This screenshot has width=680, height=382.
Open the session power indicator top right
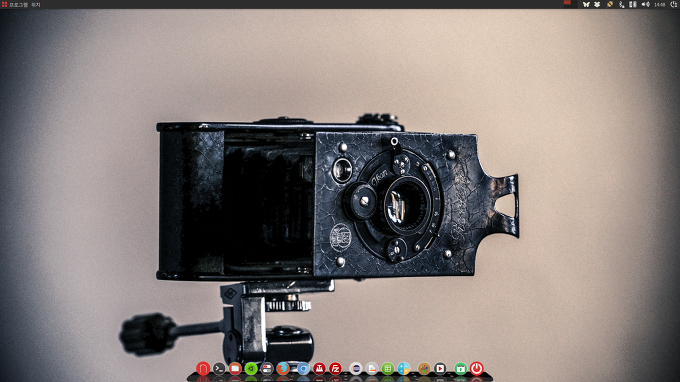click(674, 4)
